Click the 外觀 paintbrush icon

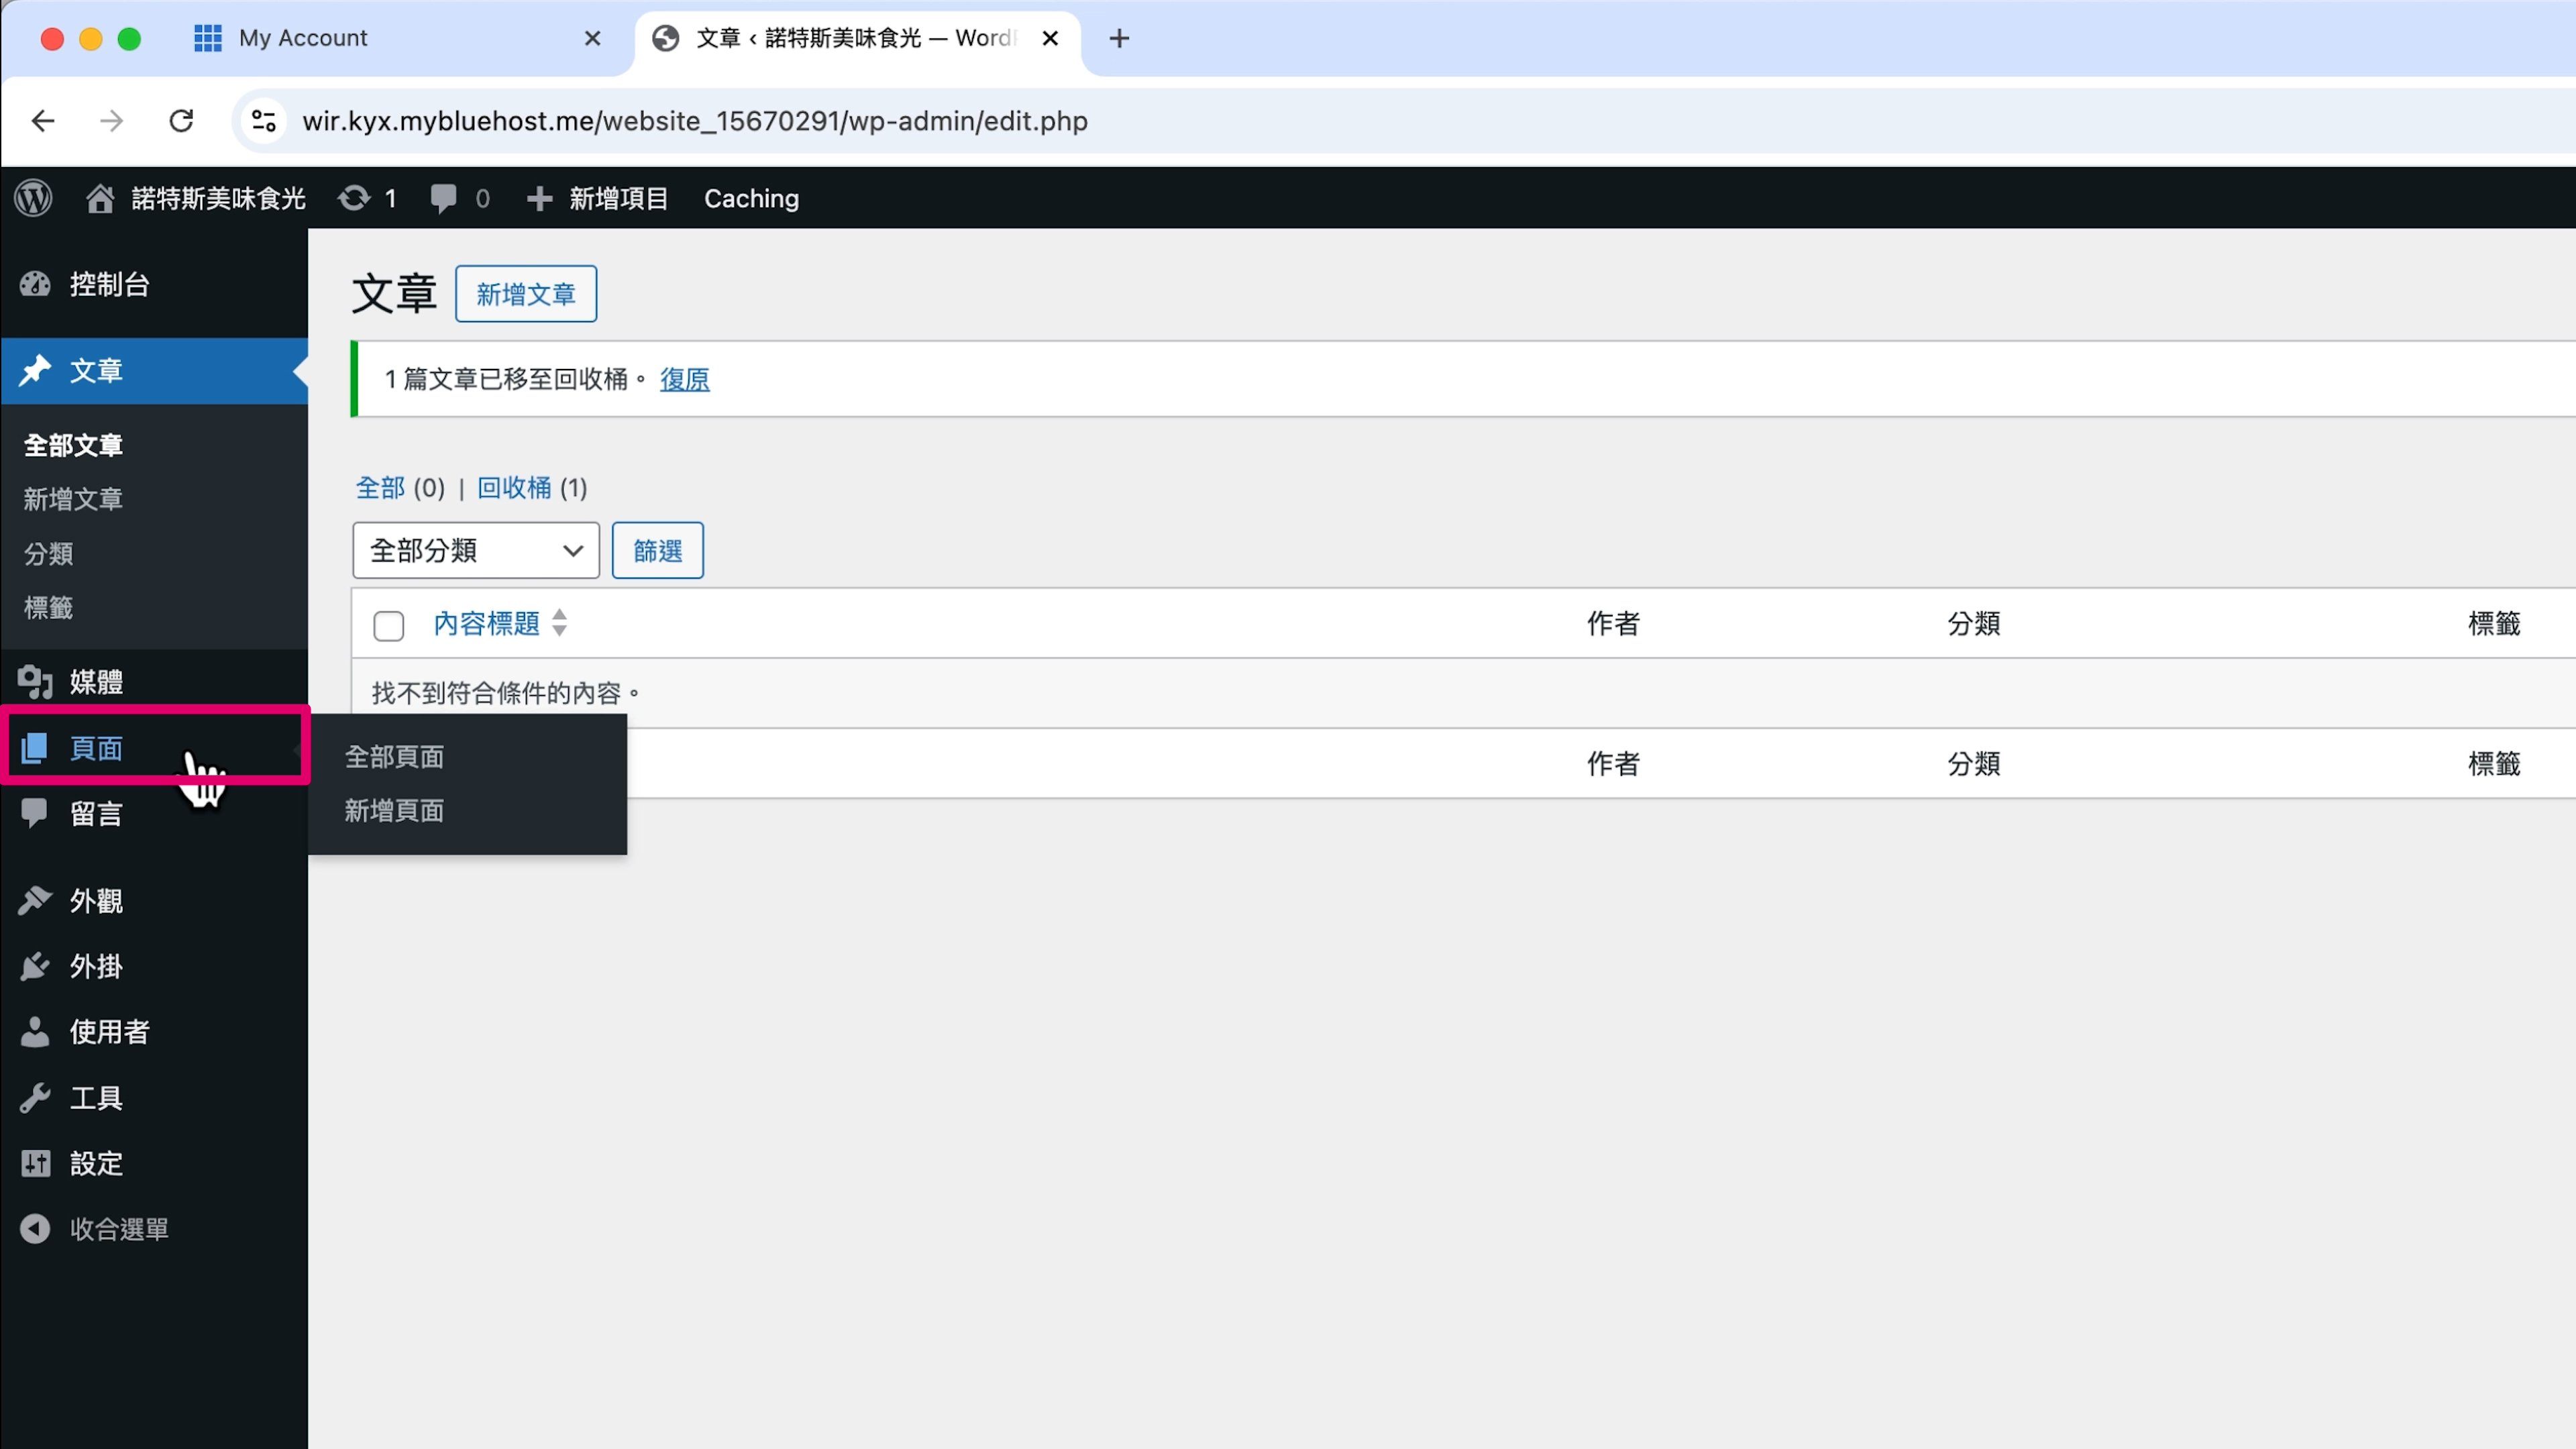click(x=35, y=901)
